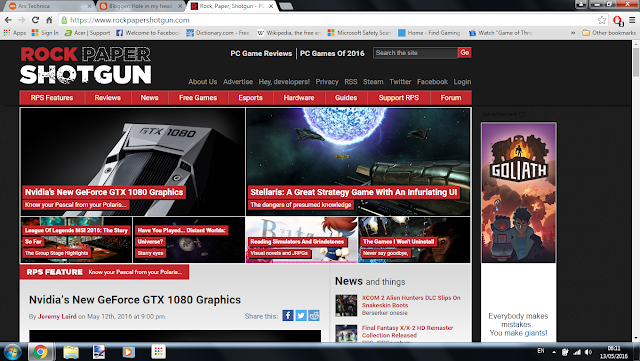Open the Privacy link
The width and height of the screenshot is (640, 361).
(327, 82)
